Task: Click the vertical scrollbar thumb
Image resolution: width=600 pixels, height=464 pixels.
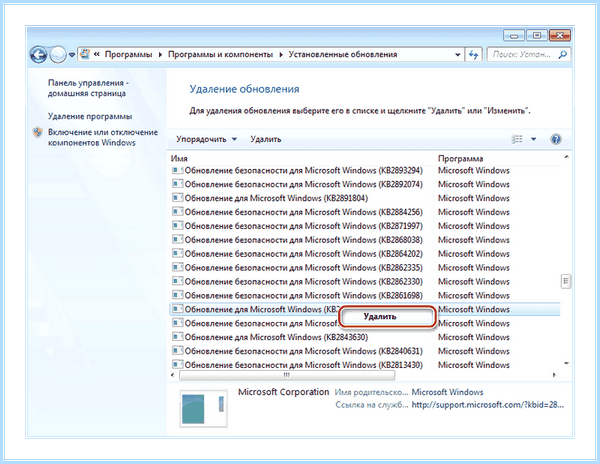Action: click(x=566, y=282)
